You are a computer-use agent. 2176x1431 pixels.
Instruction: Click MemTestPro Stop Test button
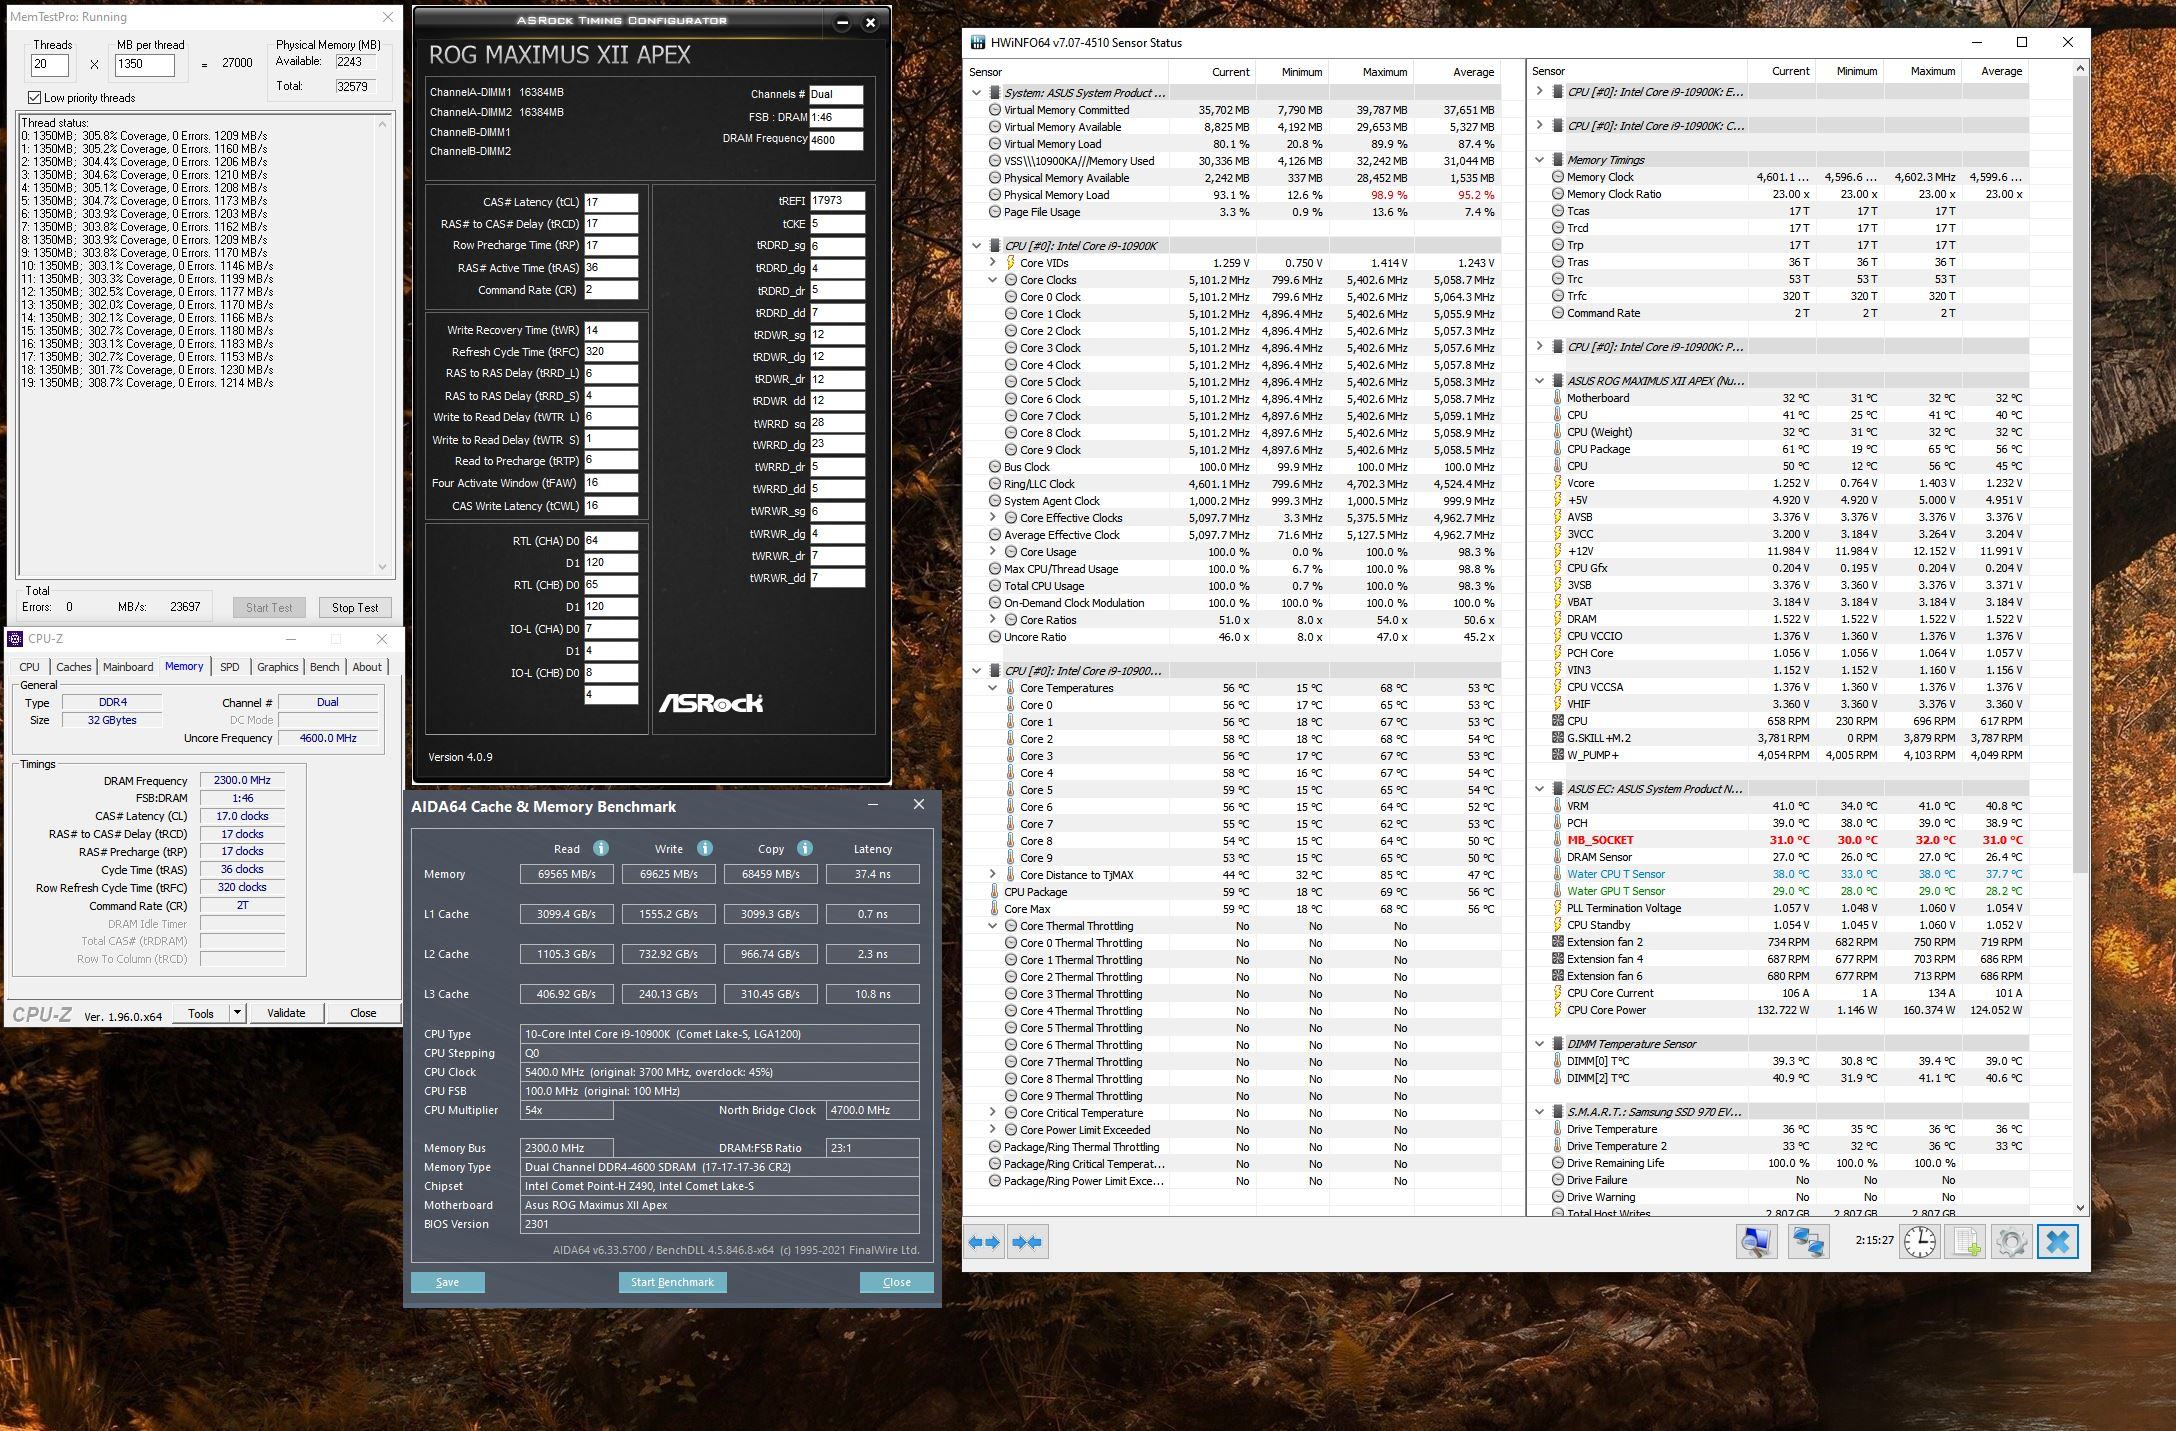click(355, 607)
